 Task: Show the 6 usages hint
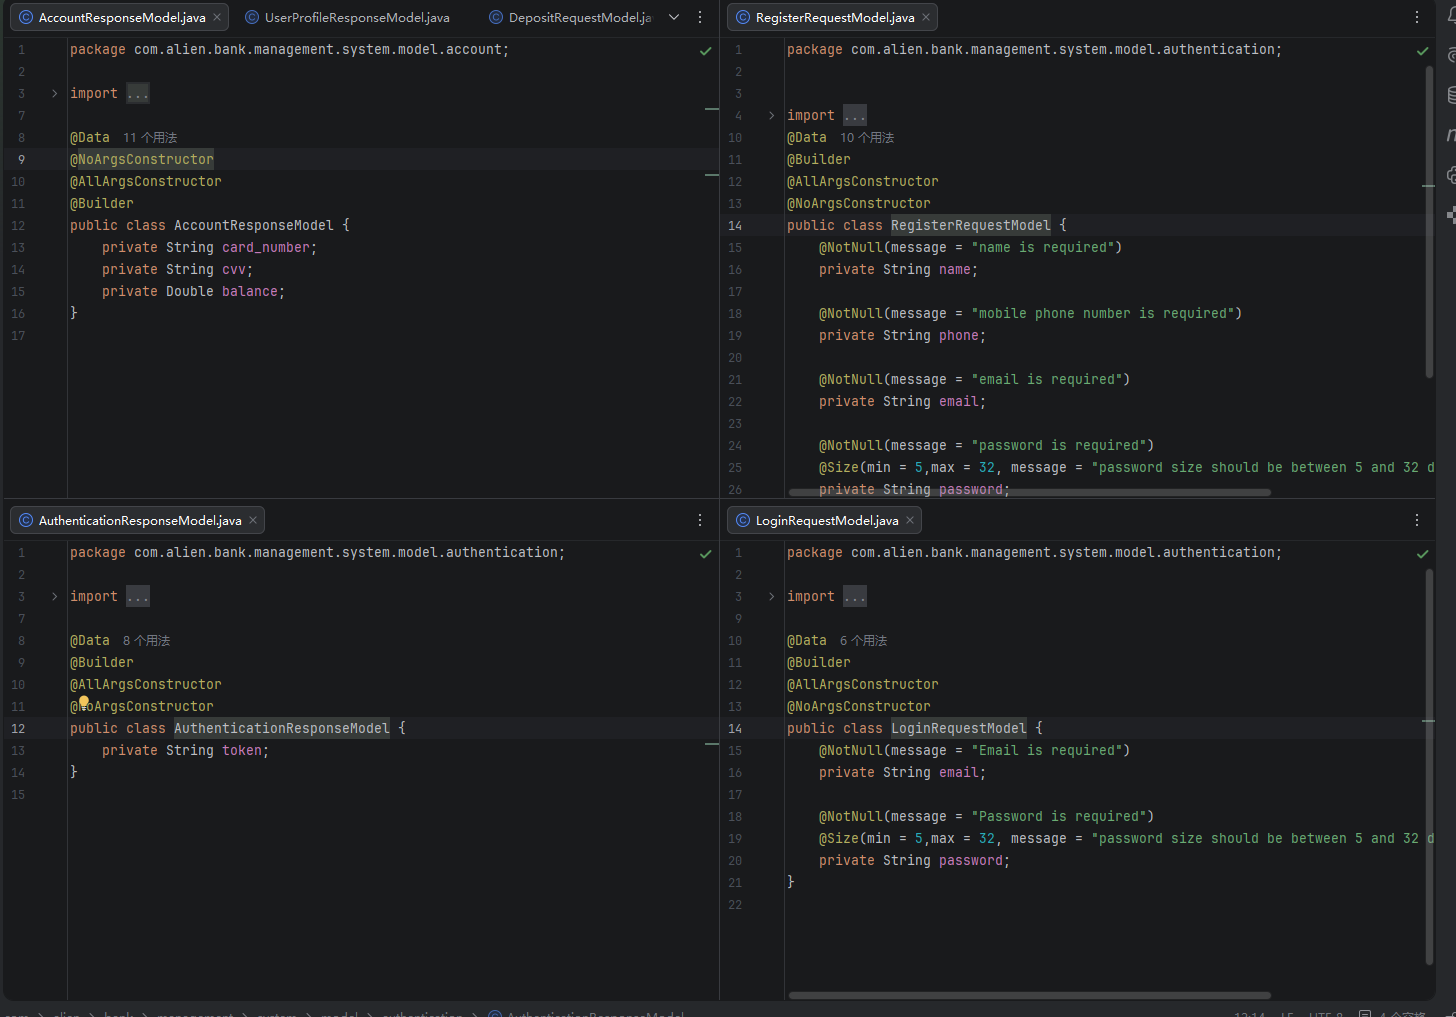(864, 641)
